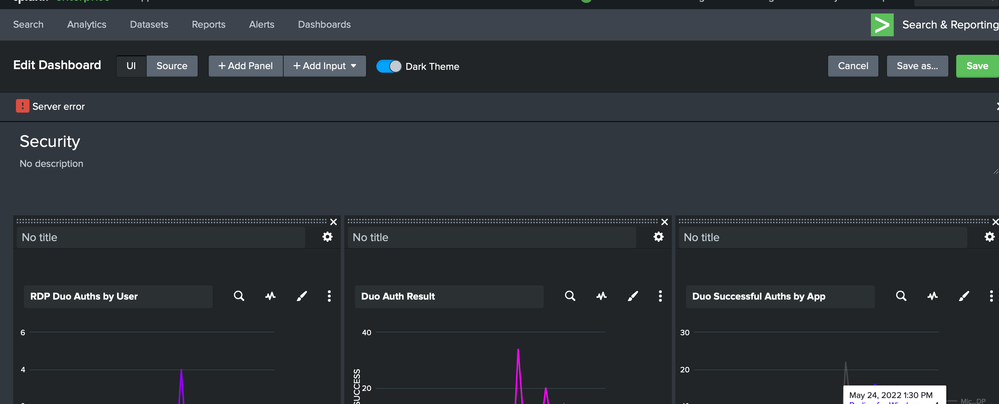
Task: Open more actions menu for Duo Auth Result
Action: (x=660, y=296)
